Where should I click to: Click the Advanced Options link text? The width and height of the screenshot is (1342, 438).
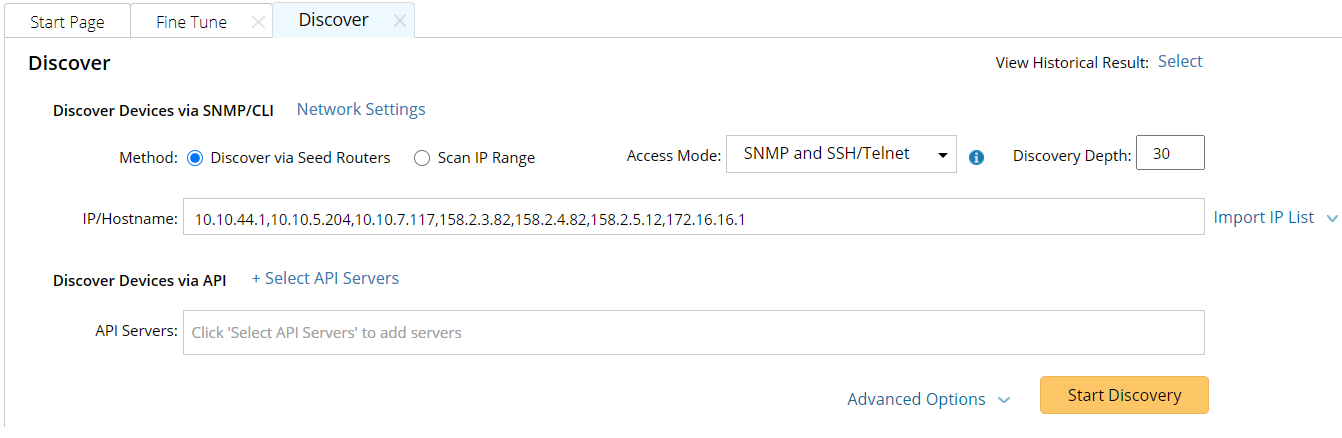pyautogui.click(x=916, y=399)
